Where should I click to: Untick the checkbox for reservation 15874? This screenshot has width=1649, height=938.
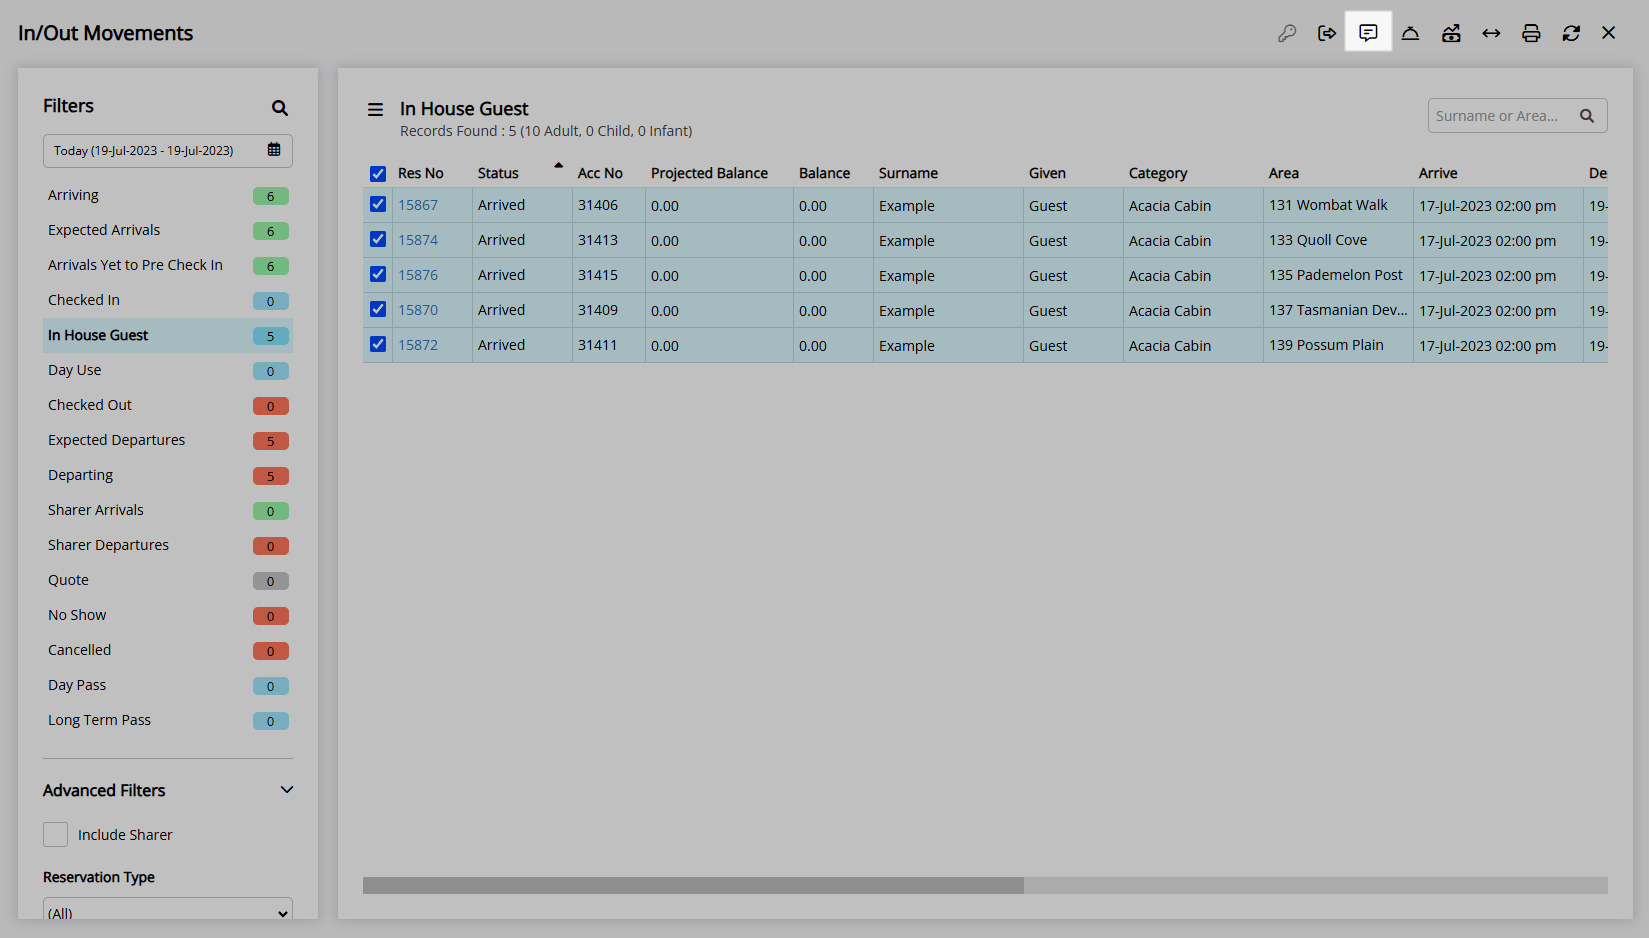tap(378, 239)
